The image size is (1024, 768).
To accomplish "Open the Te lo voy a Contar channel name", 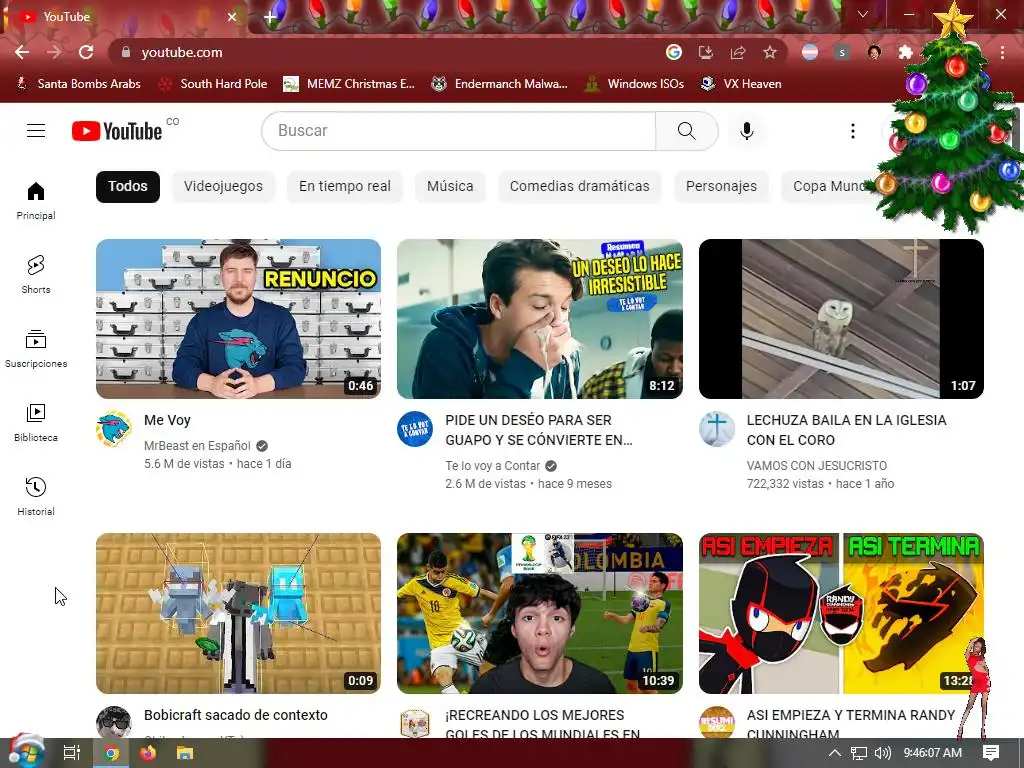I will (492, 466).
